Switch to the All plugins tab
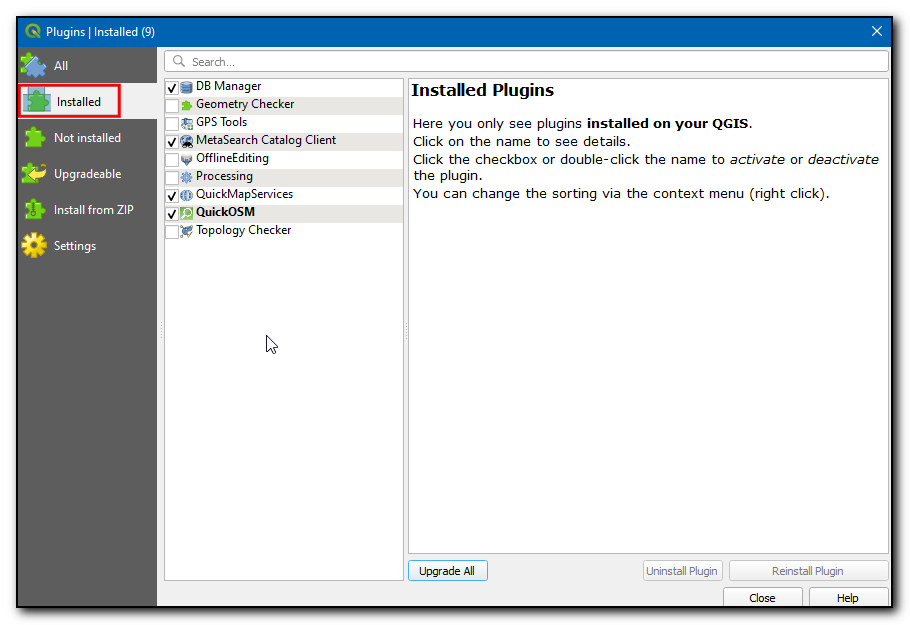The width and height of the screenshot is (910, 625). point(60,66)
